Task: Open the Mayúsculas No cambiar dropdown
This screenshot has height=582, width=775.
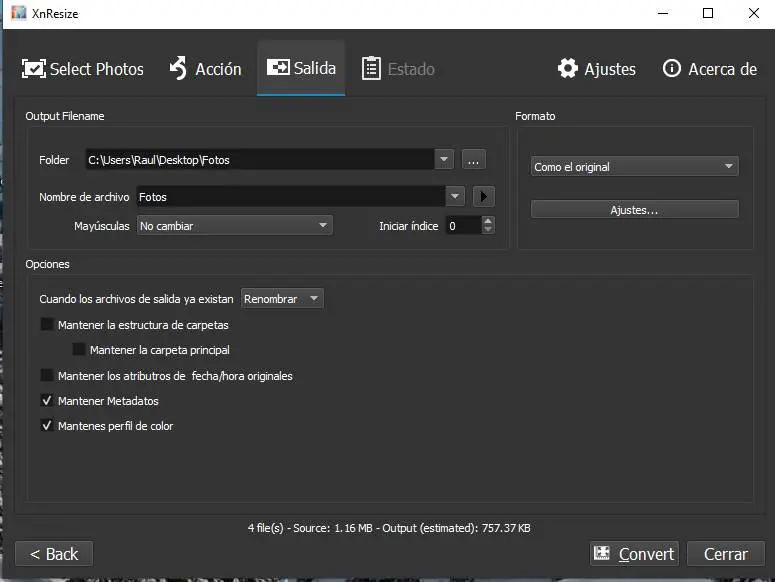Action: click(x=235, y=225)
